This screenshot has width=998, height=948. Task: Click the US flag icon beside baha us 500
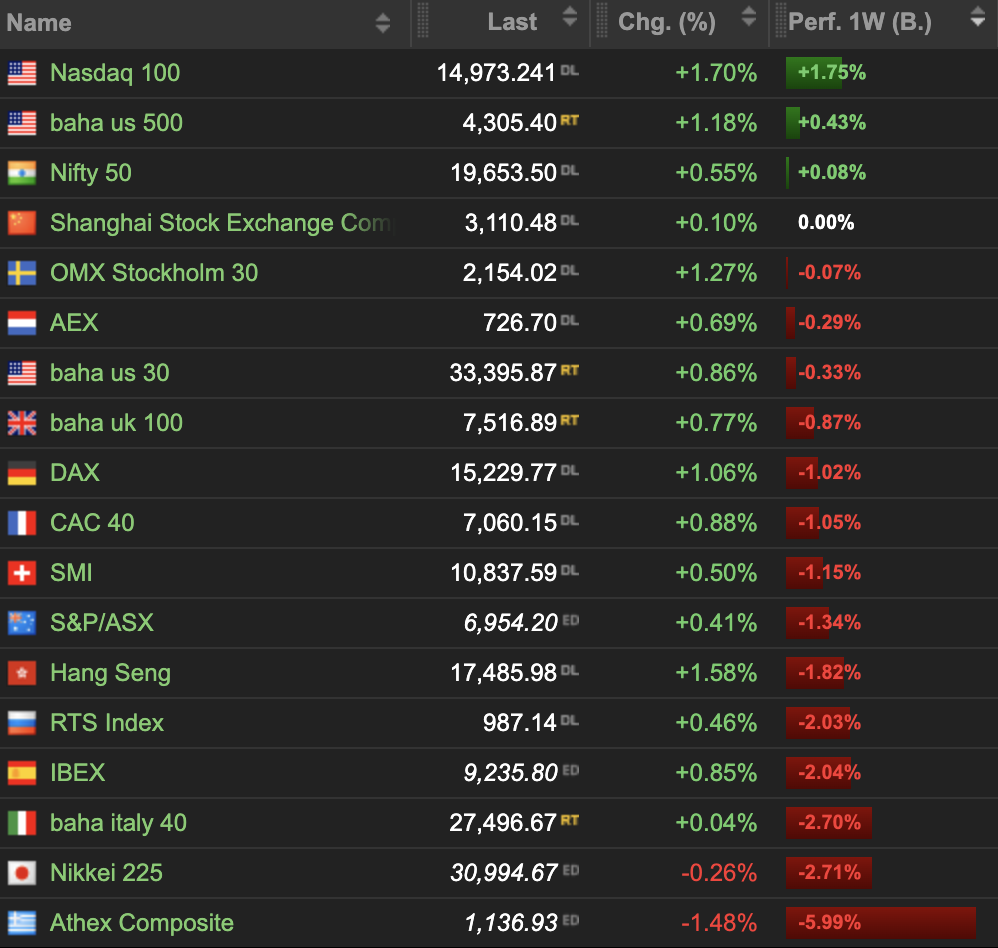pos(22,123)
